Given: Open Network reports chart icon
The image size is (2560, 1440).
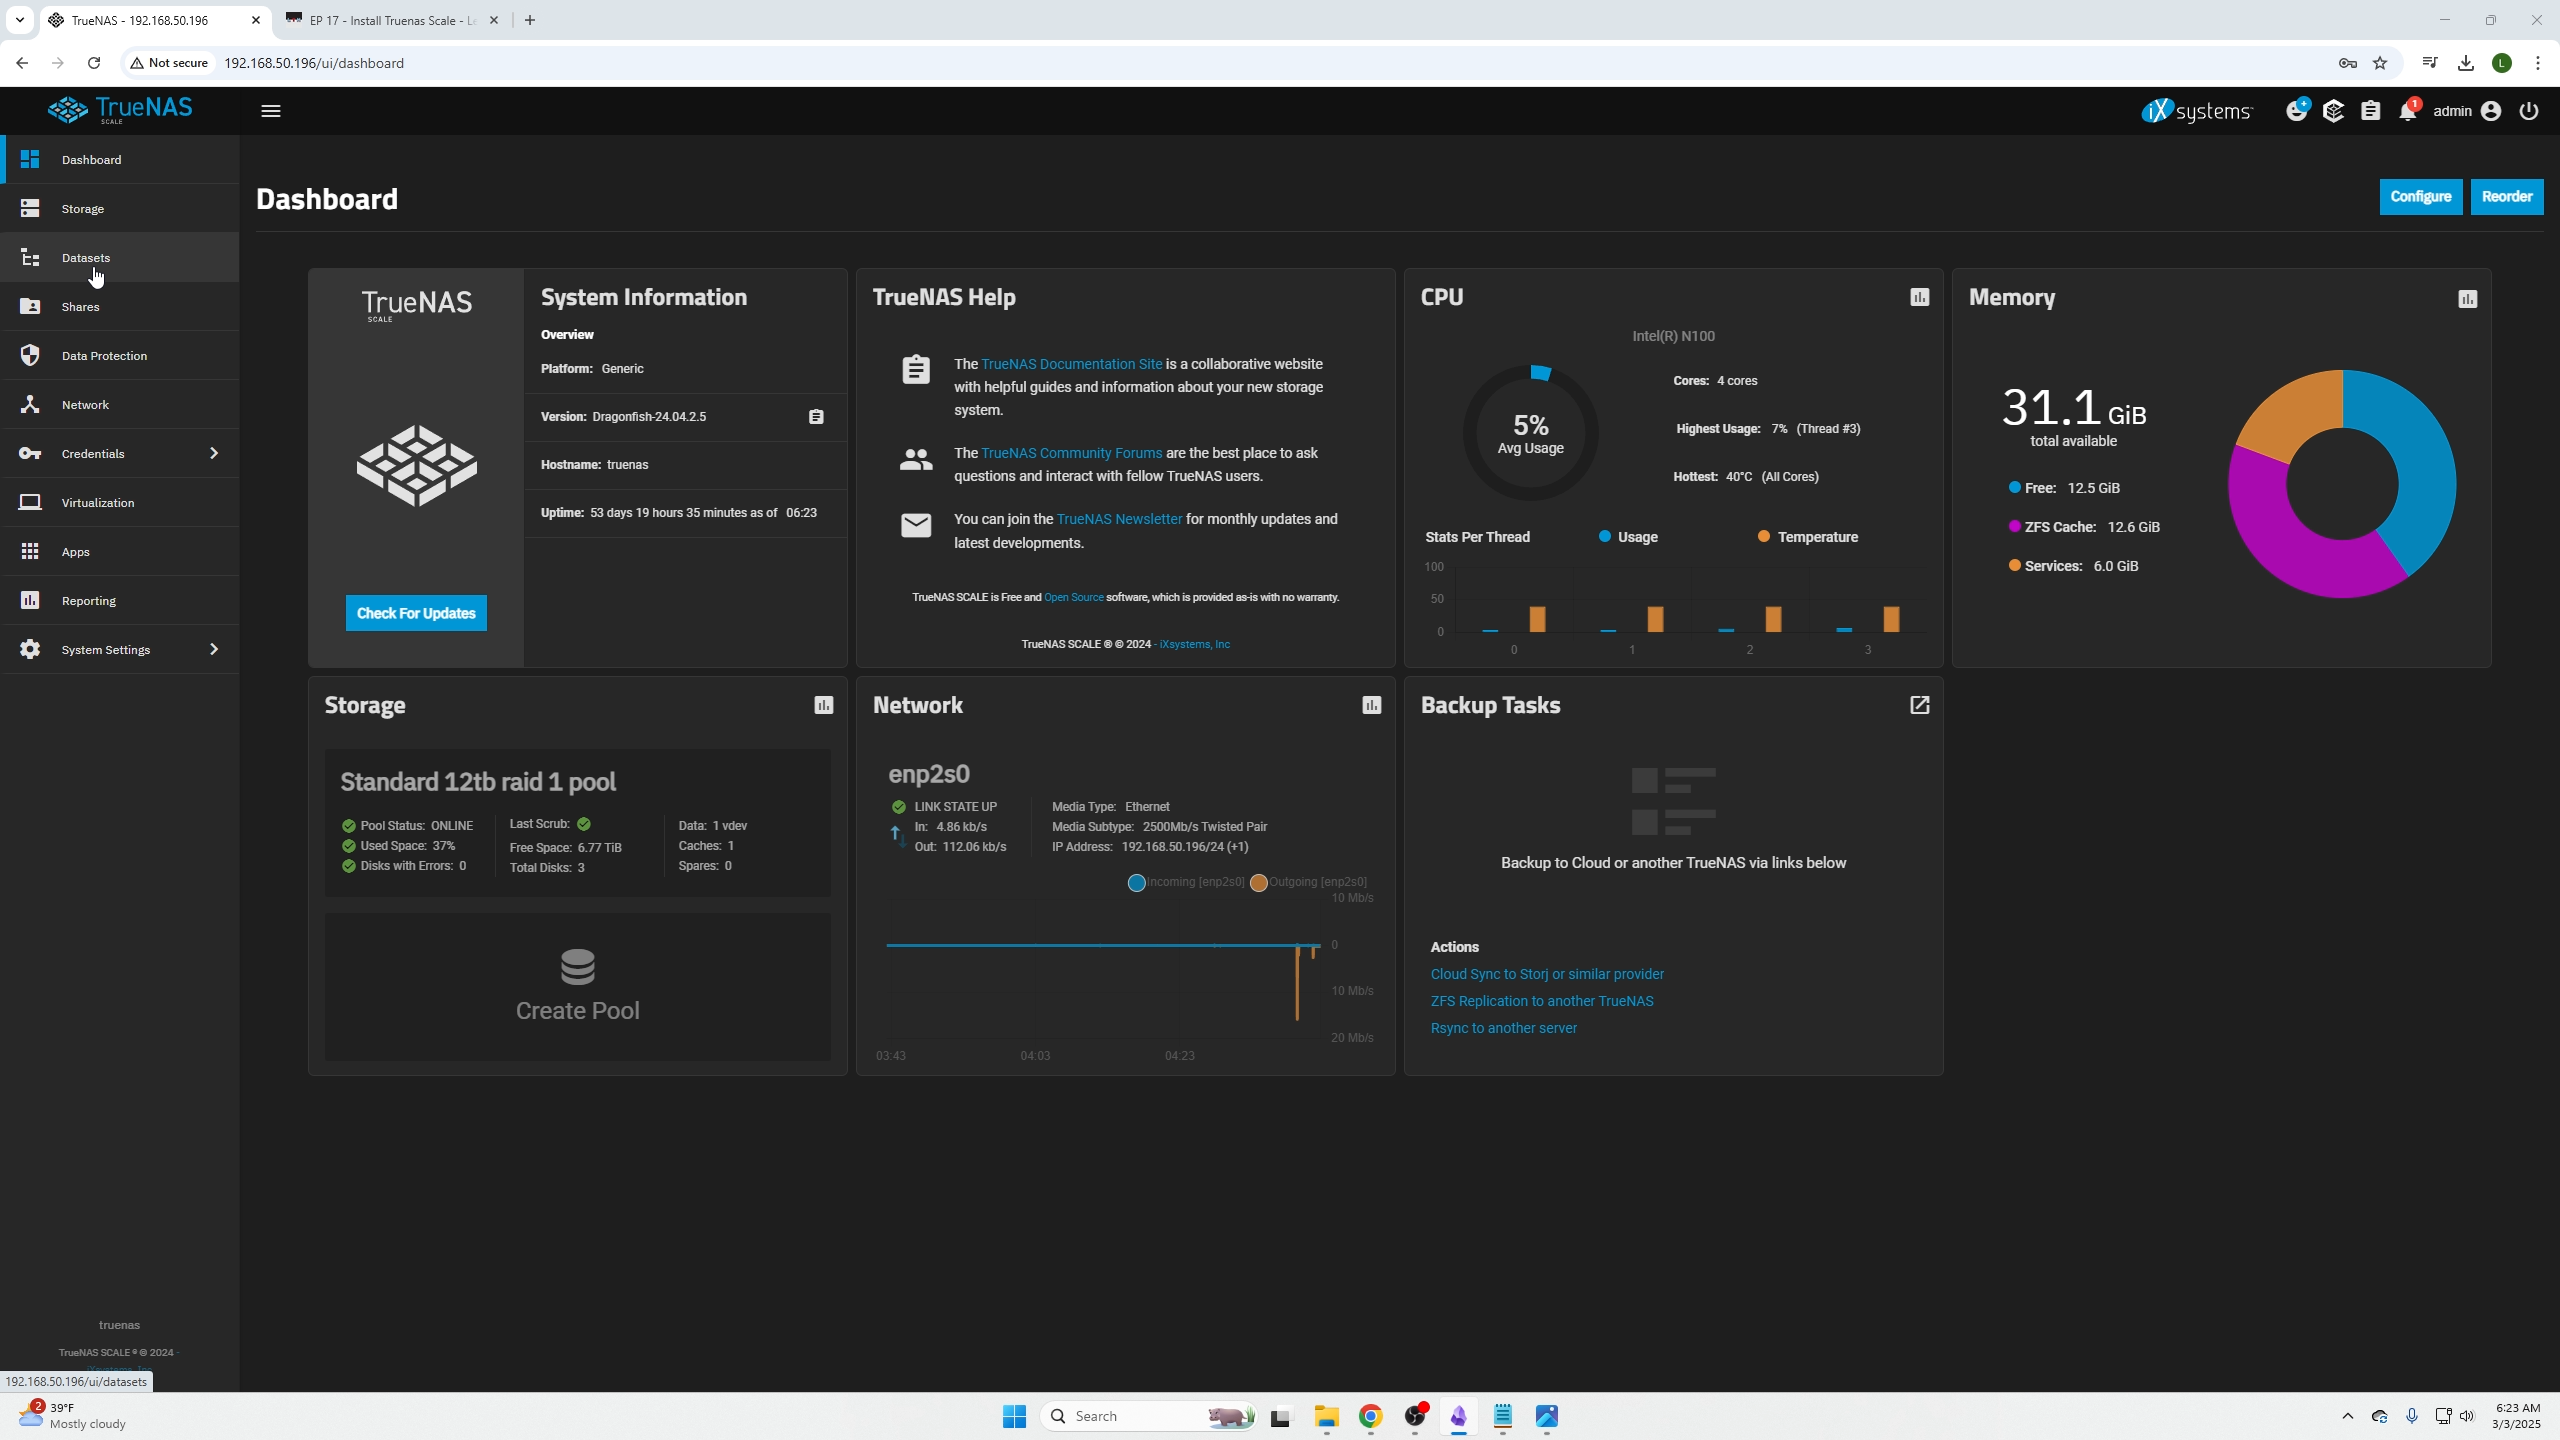Looking at the screenshot, I should [1372, 705].
